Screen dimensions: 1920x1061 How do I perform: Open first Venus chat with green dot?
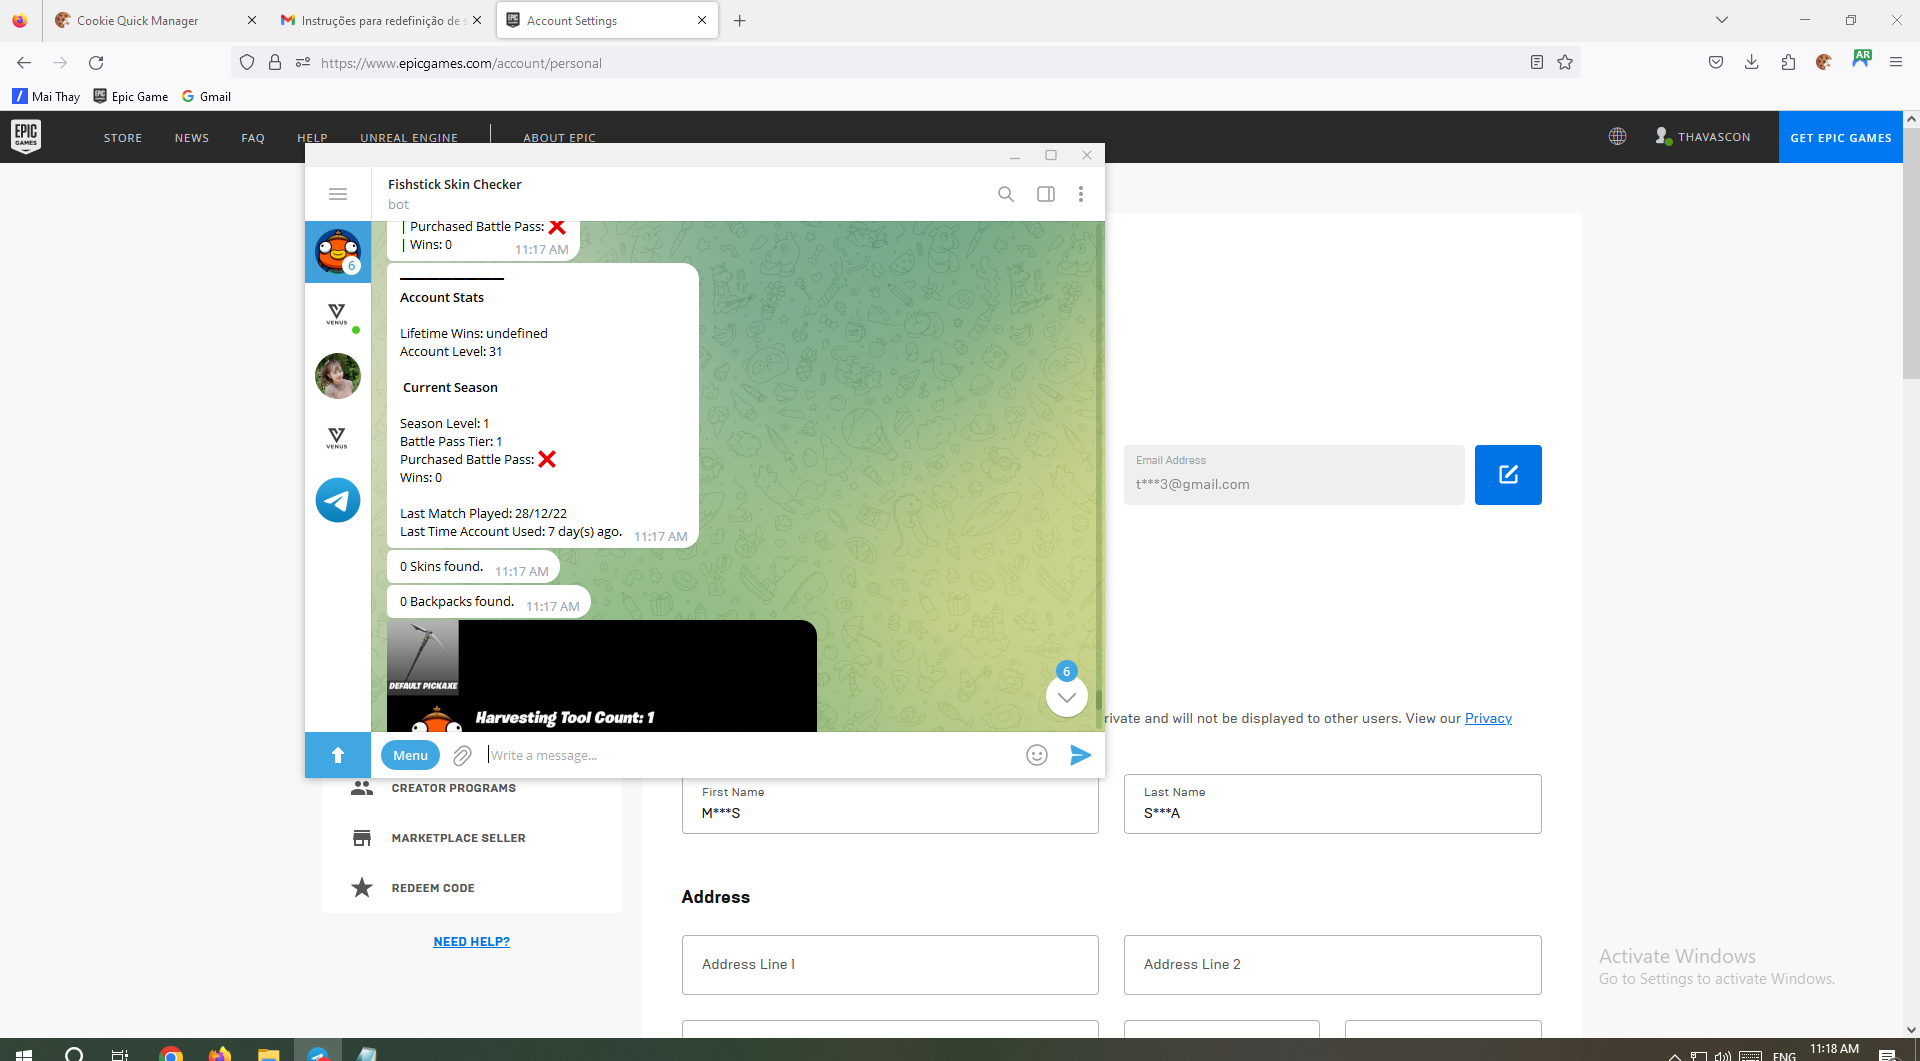point(337,314)
